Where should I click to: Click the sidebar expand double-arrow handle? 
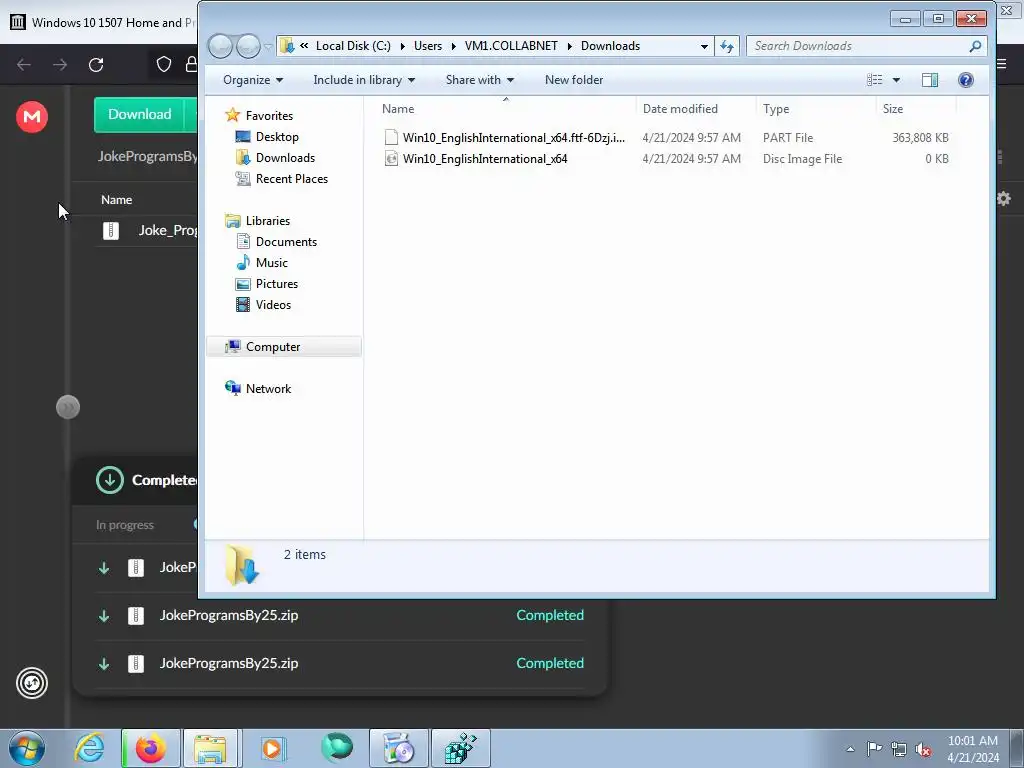(x=68, y=408)
